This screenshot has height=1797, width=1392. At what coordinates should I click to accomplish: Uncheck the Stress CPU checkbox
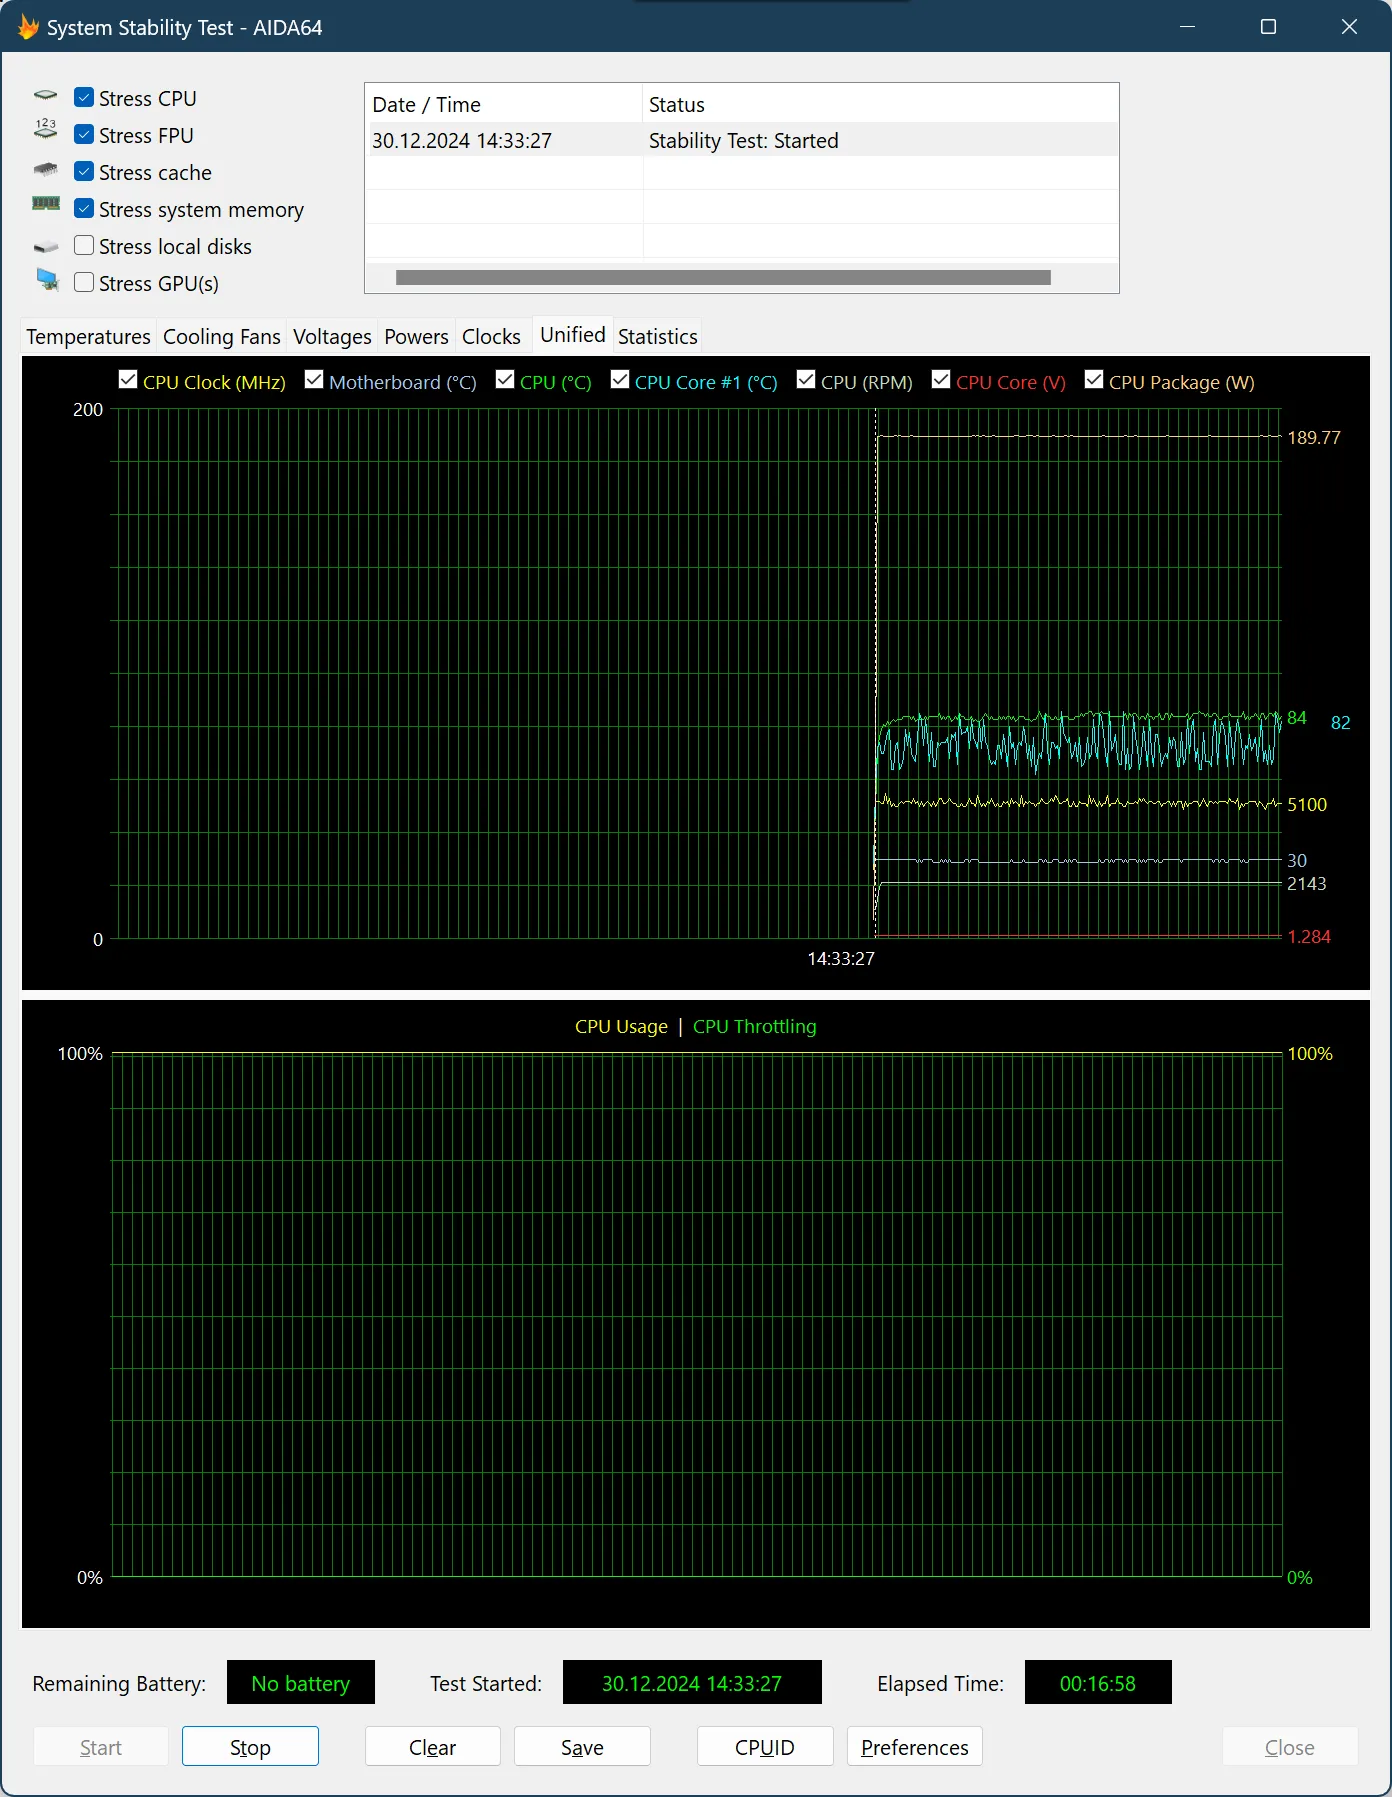click(84, 98)
